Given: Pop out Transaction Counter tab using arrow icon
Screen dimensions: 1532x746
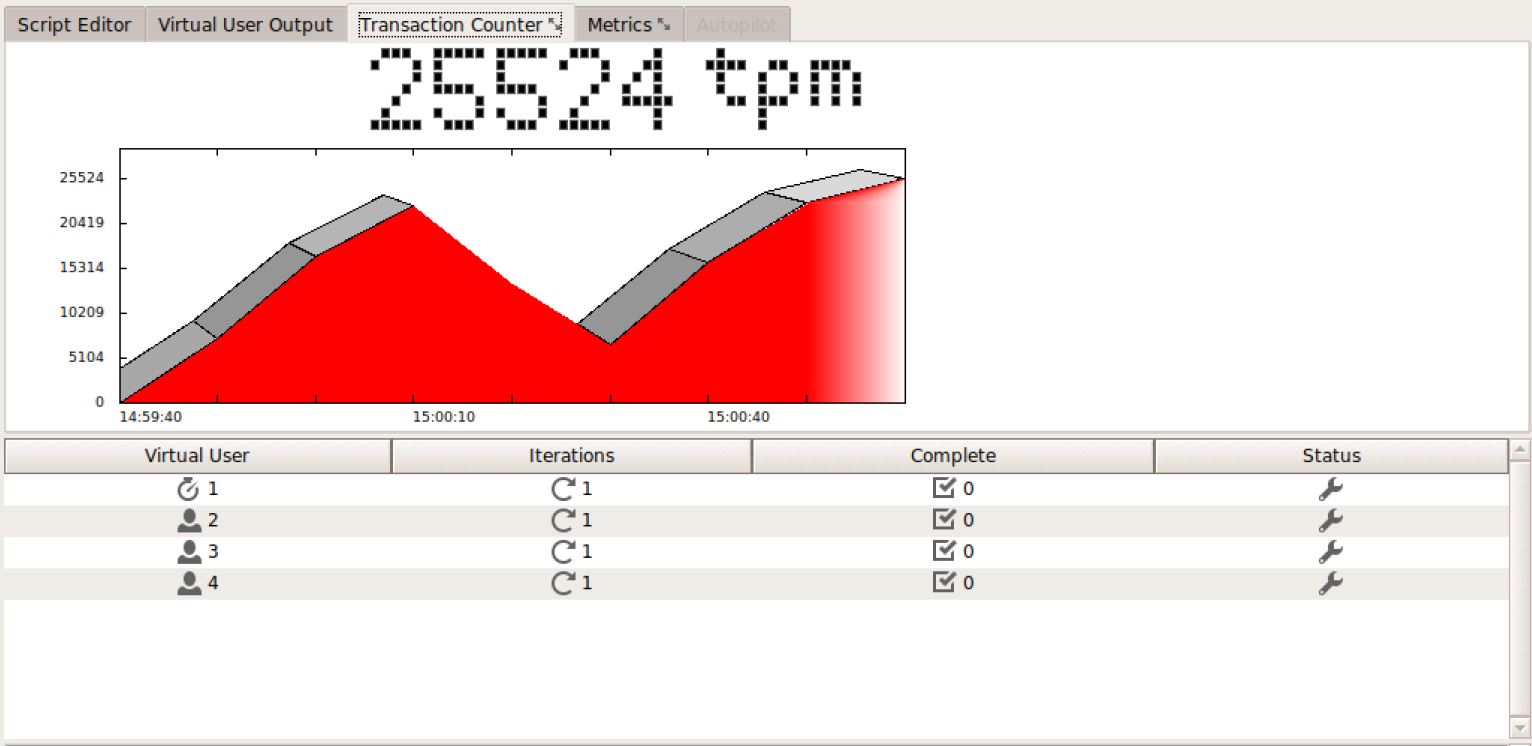Looking at the screenshot, I should tap(555, 25).
